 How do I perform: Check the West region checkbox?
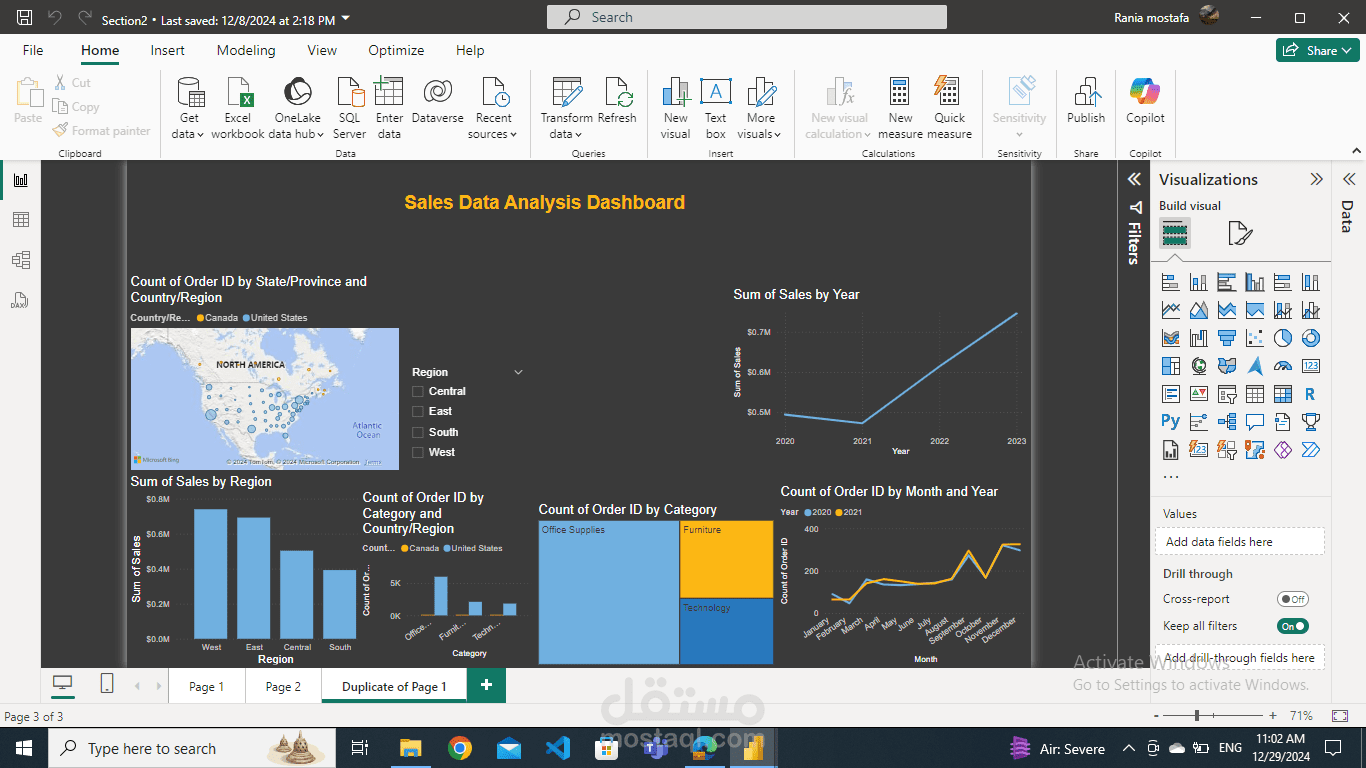(x=418, y=452)
